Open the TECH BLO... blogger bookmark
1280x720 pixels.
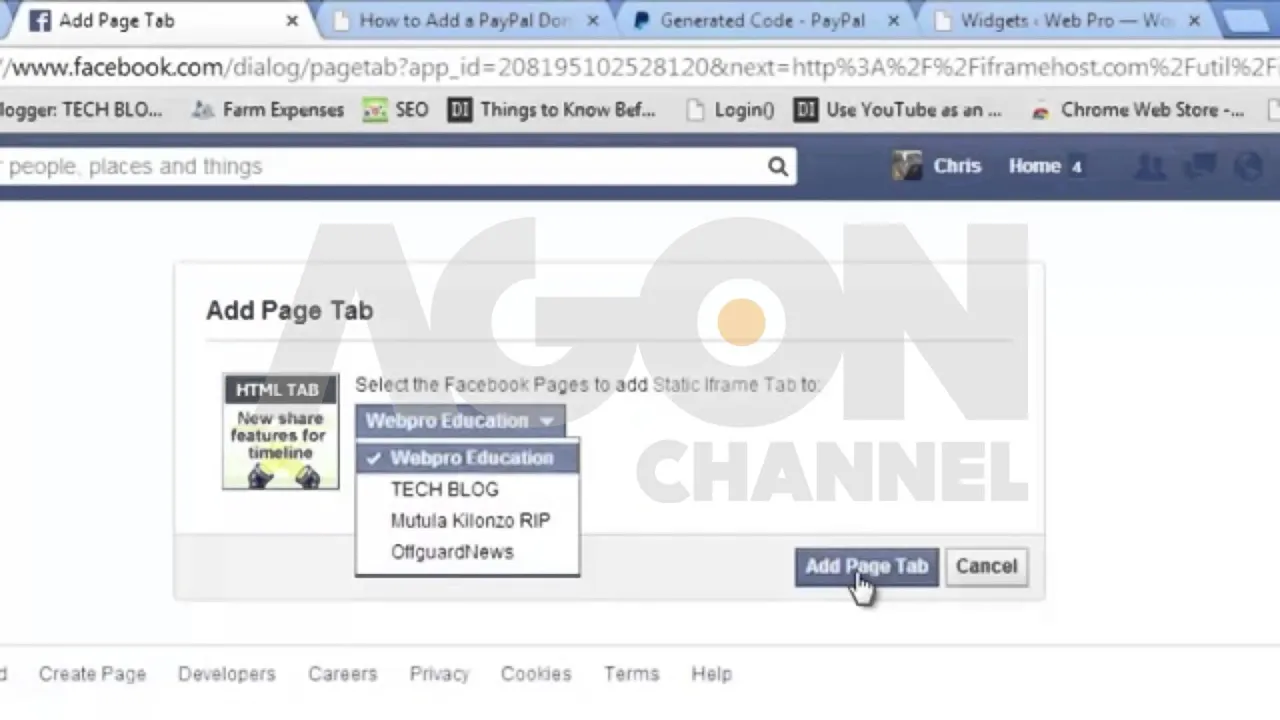(80, 110)
